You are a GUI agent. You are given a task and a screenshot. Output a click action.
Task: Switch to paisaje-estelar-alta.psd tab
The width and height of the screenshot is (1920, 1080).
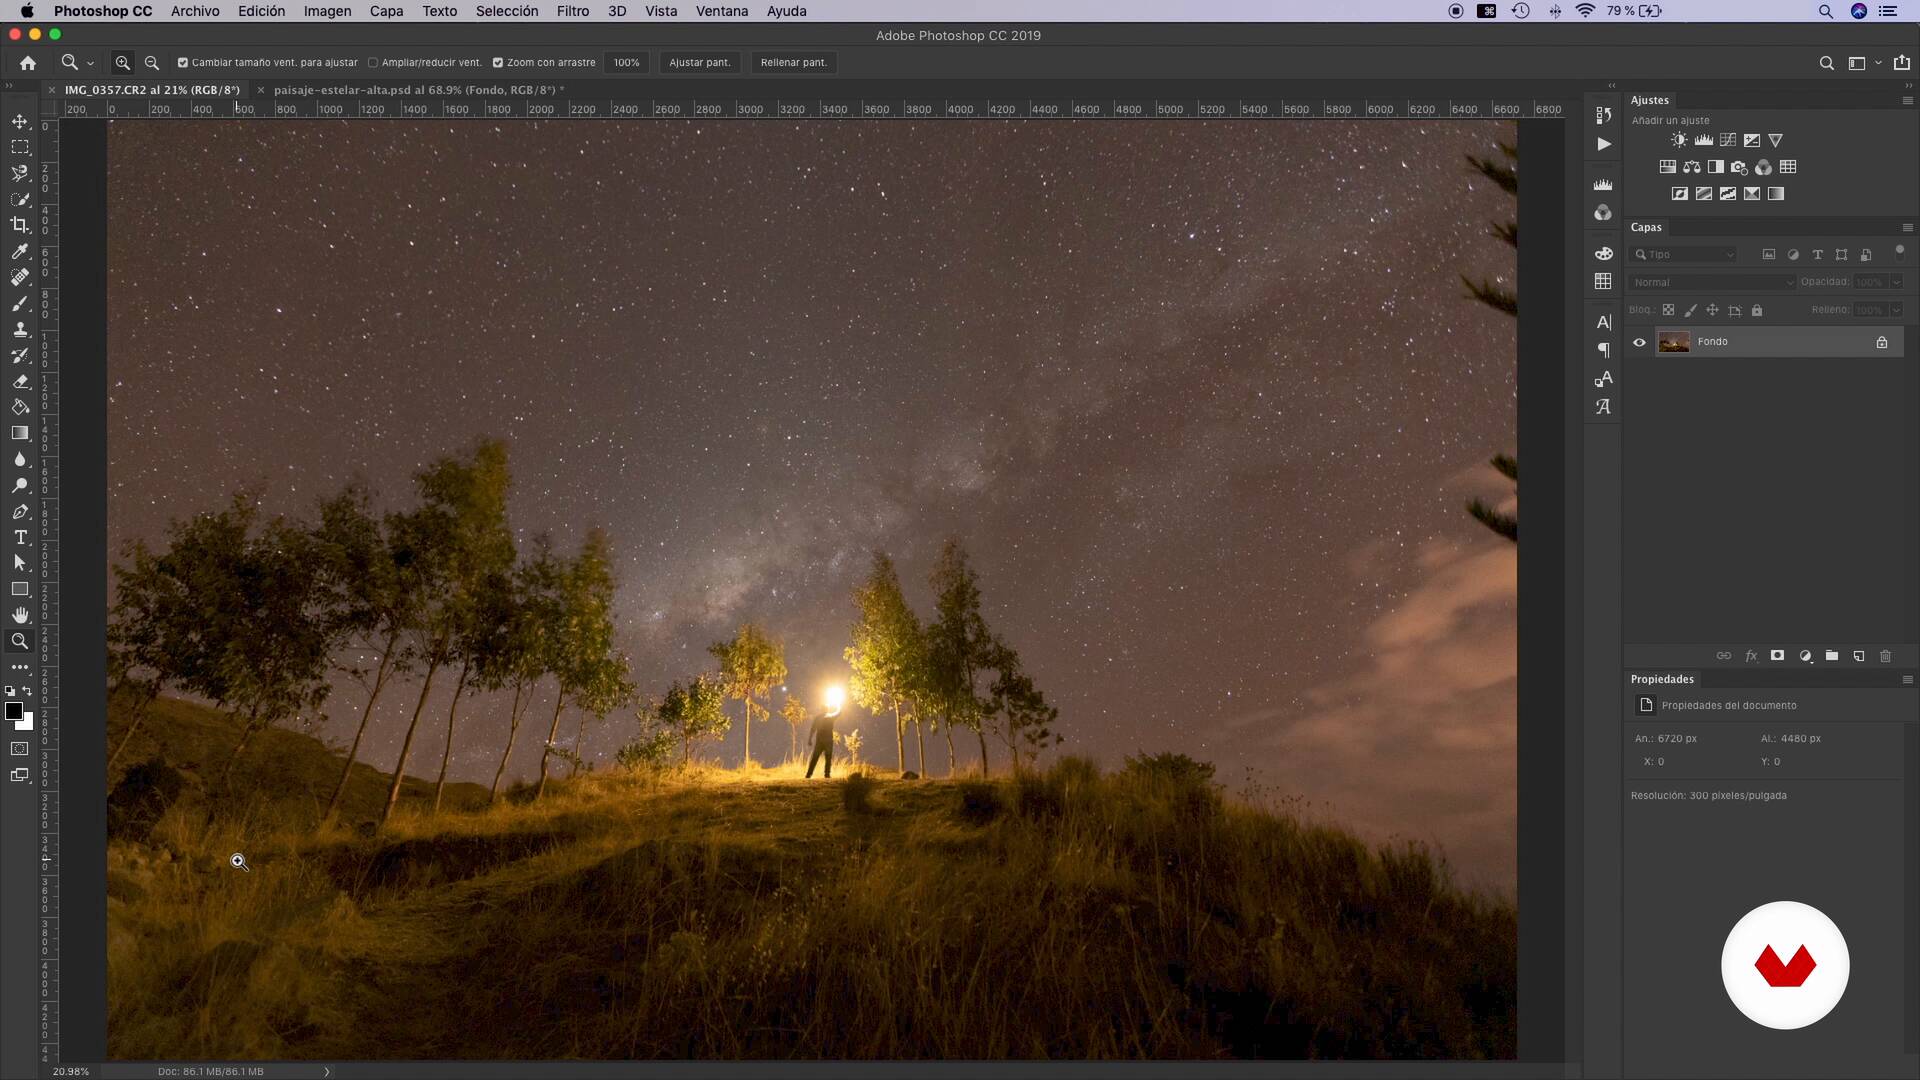(413, 89)
